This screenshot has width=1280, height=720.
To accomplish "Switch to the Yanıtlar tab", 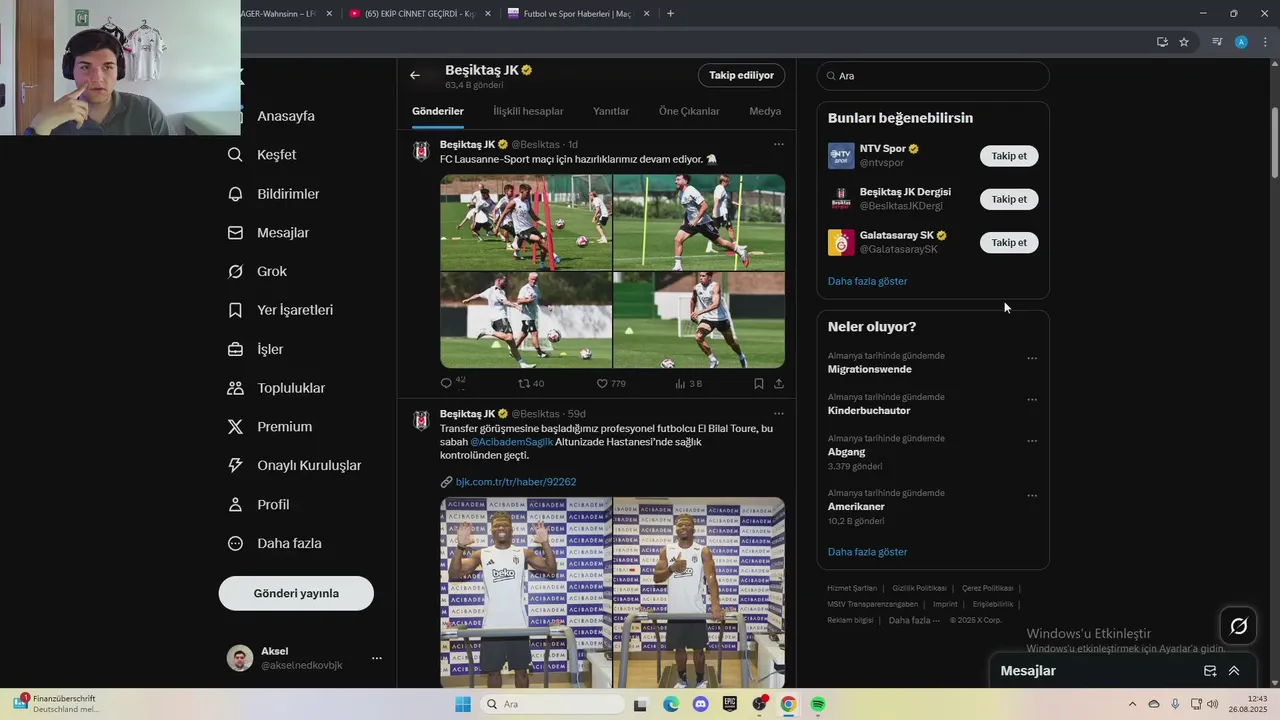I will pyautogui.click(x=611, y=111).
